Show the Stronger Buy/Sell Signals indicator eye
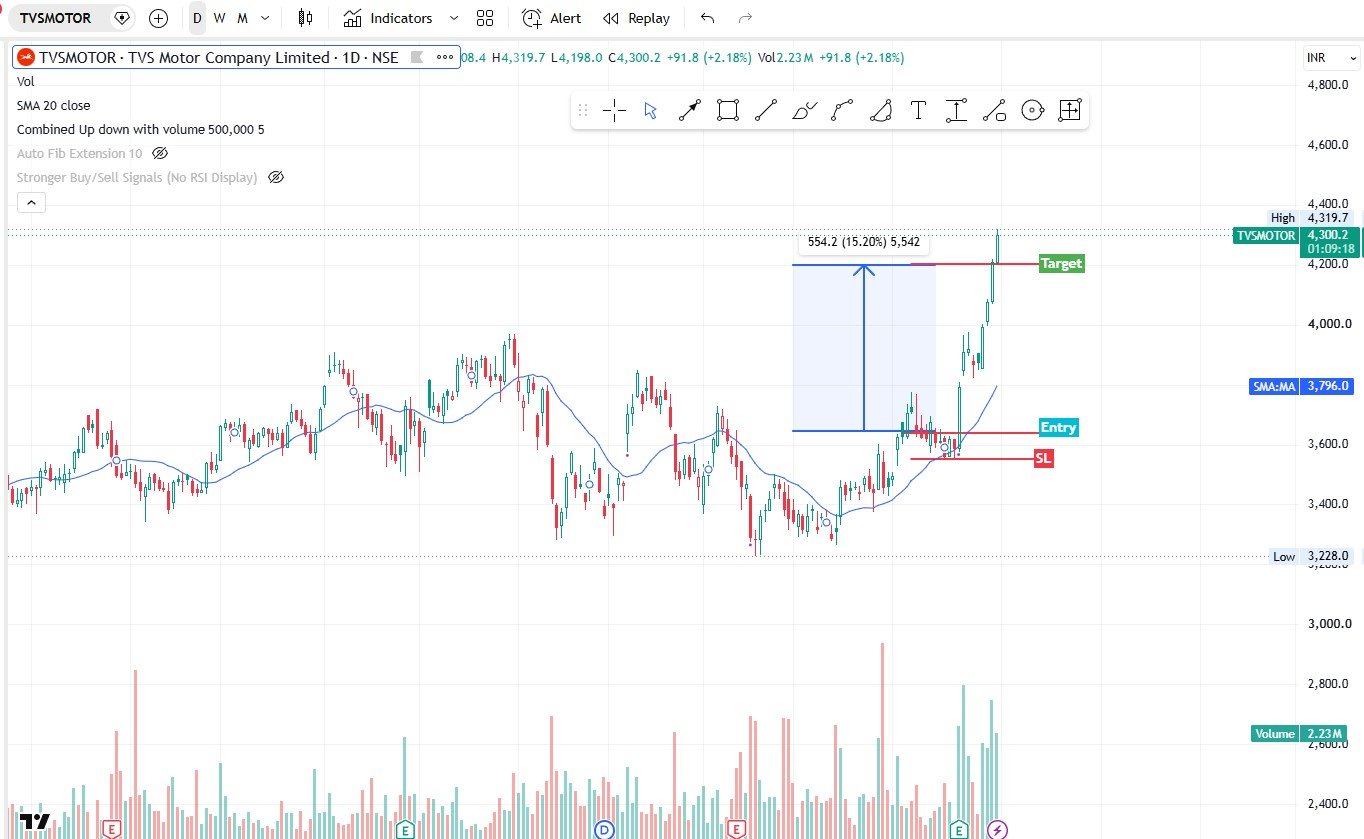This screenshot has width=1364, height=839. point(277,178)
